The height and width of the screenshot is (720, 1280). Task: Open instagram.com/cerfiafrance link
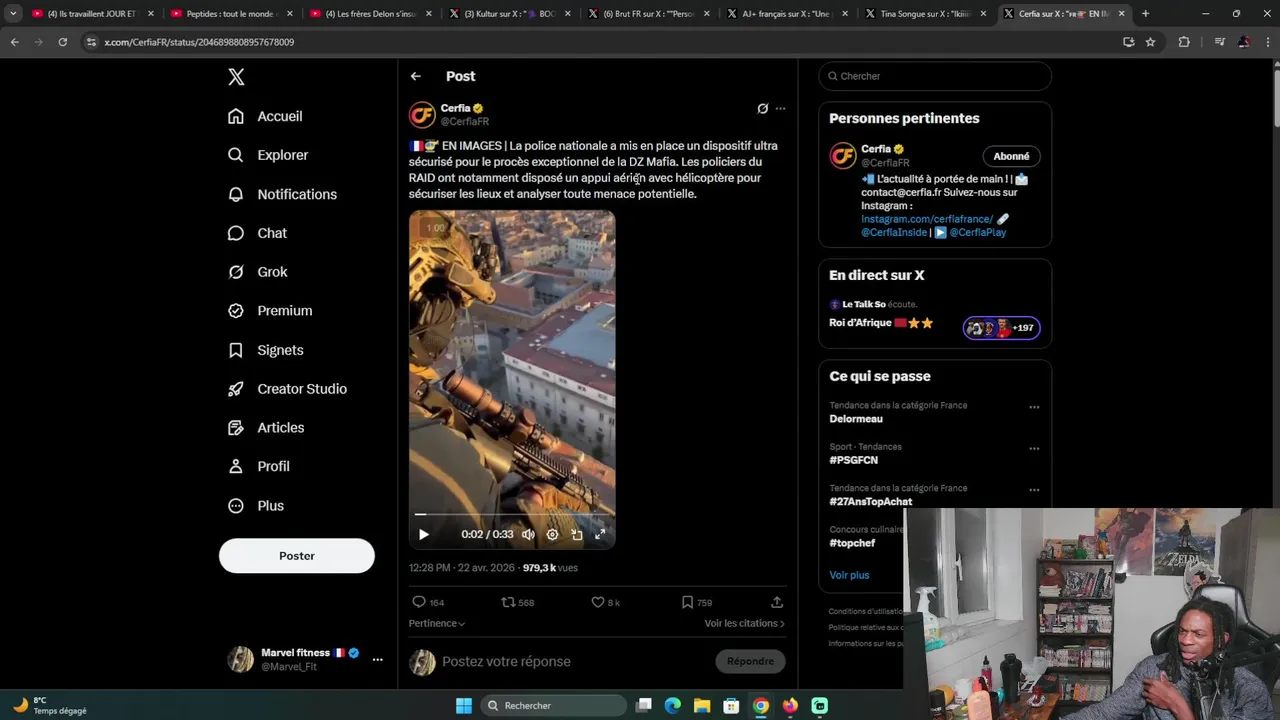pos(927,219)
